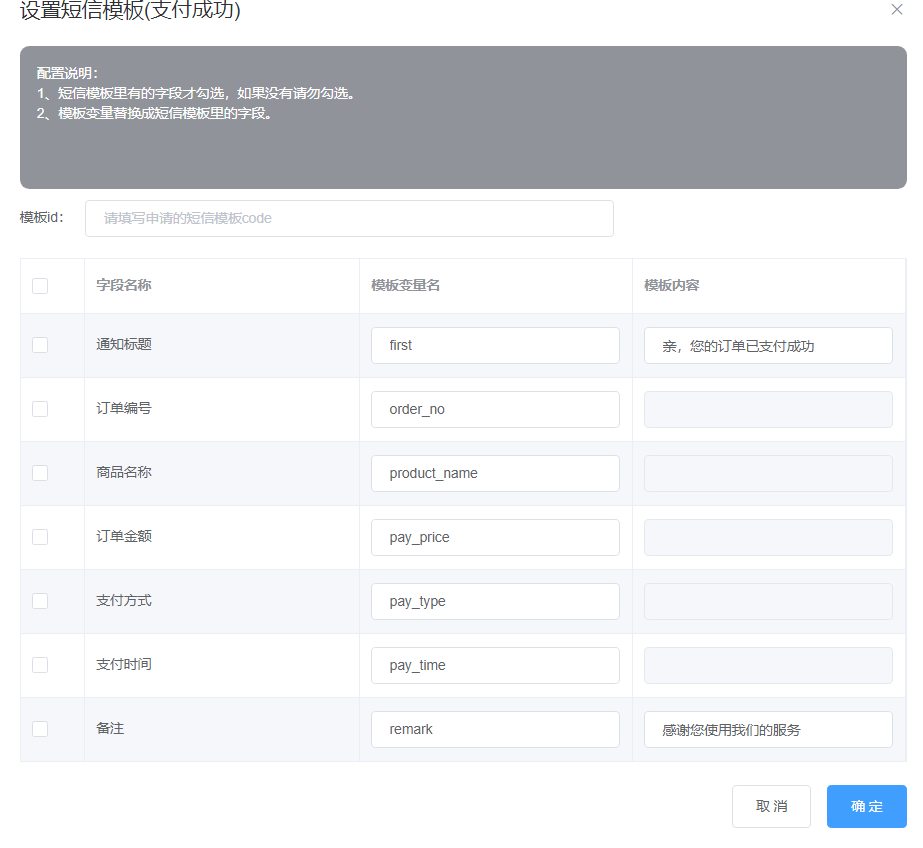Click the template content field for 订单编号
Screen dimensions: 923x848
pos(768,410)
